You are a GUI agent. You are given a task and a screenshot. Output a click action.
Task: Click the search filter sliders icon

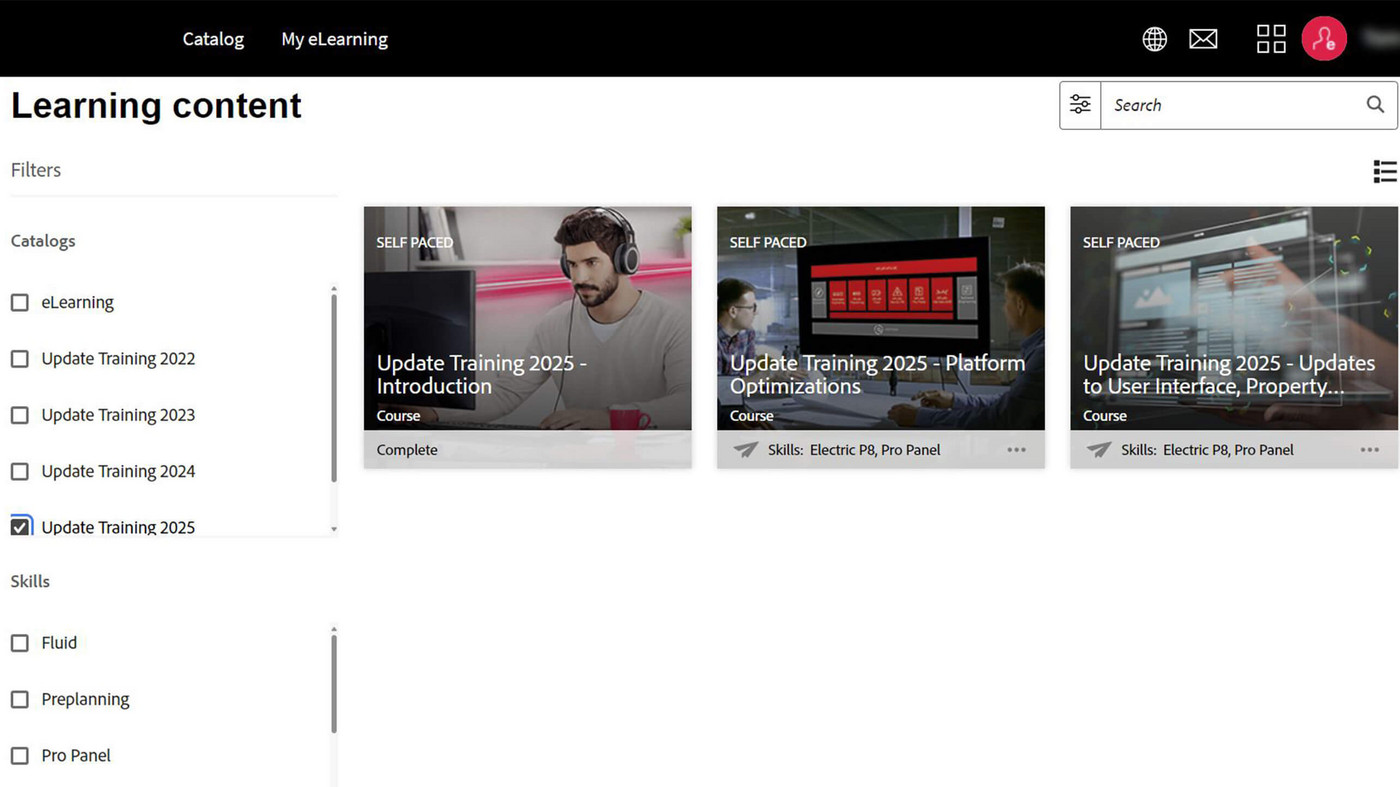(x=1080, y=105)
